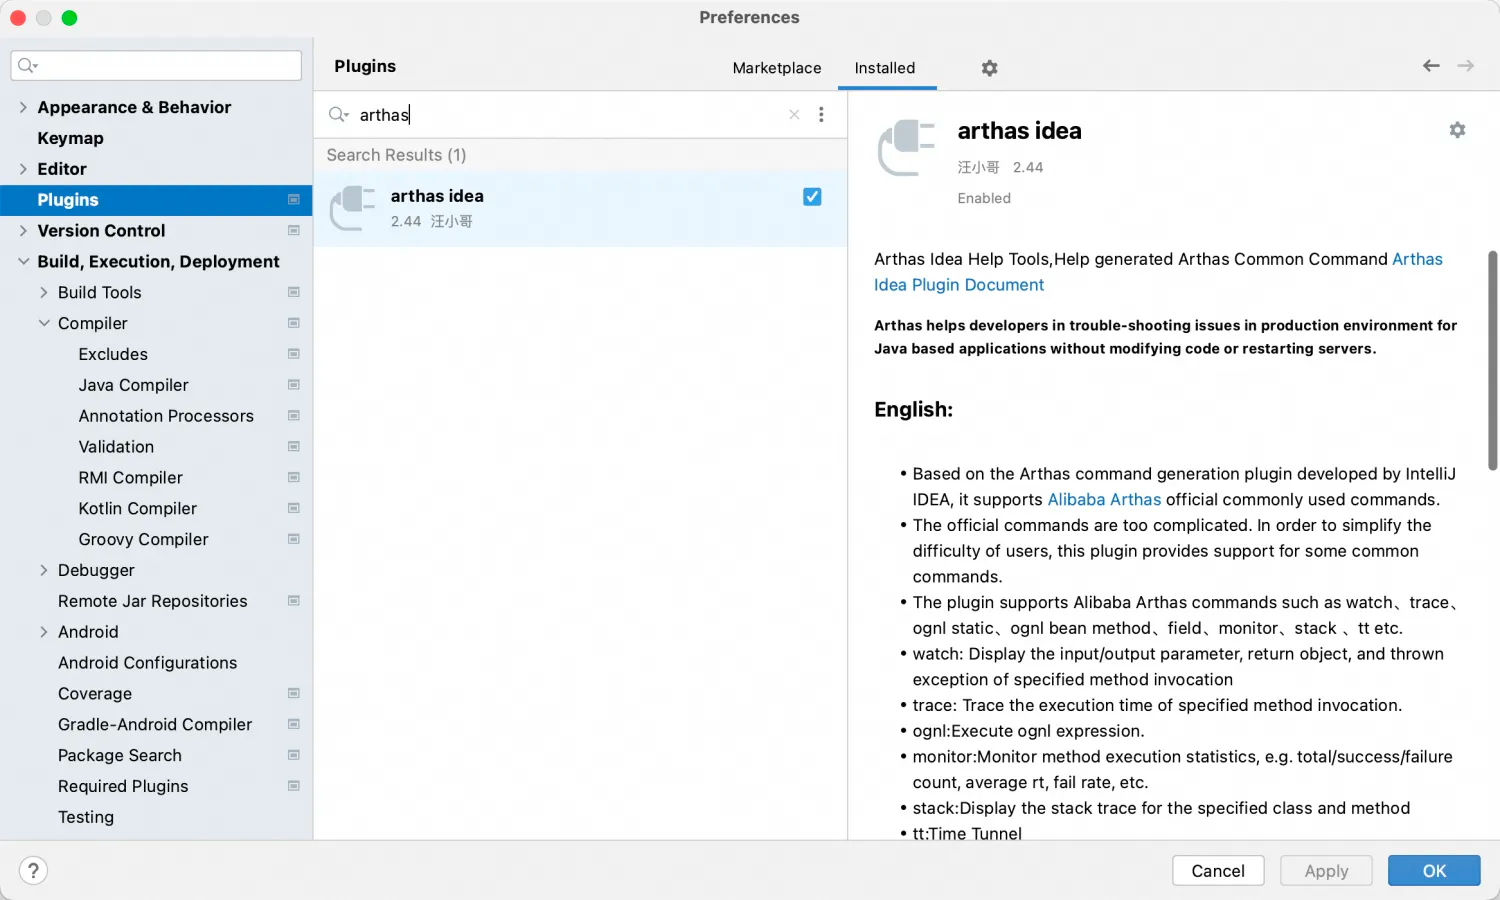
Task: Go back using the left arrow
Action: [1431, 66]
